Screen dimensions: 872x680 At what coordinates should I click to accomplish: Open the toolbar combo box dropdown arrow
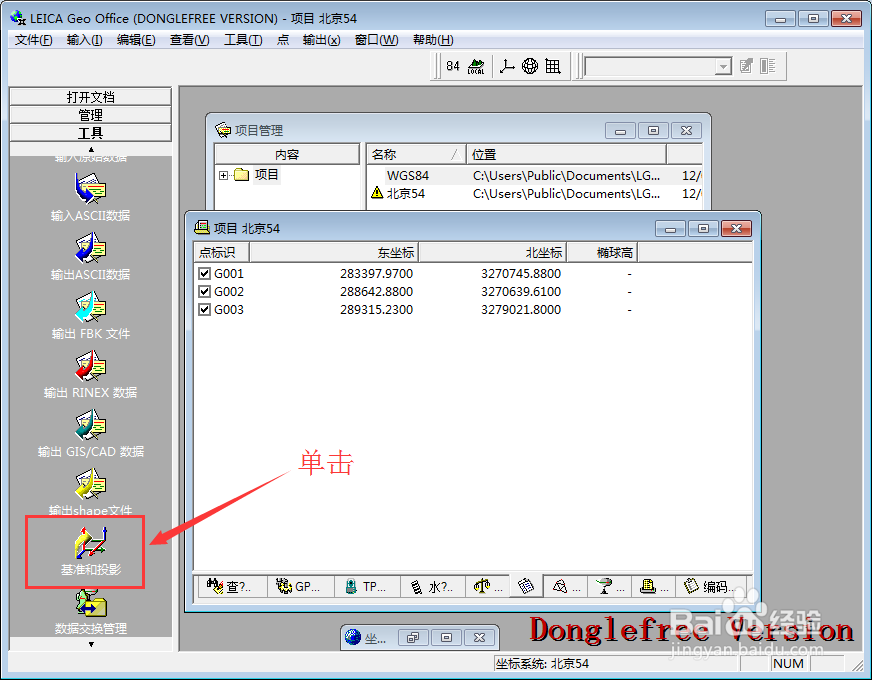coord(722,67)
